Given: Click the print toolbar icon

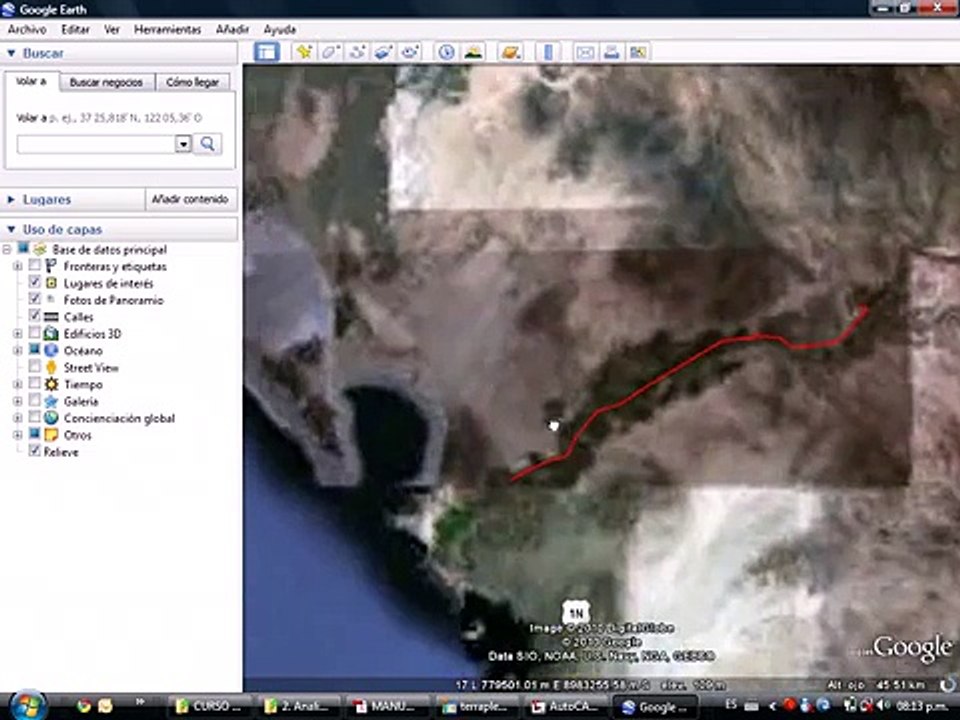Looking at the screenshot, I should point(612,52).
